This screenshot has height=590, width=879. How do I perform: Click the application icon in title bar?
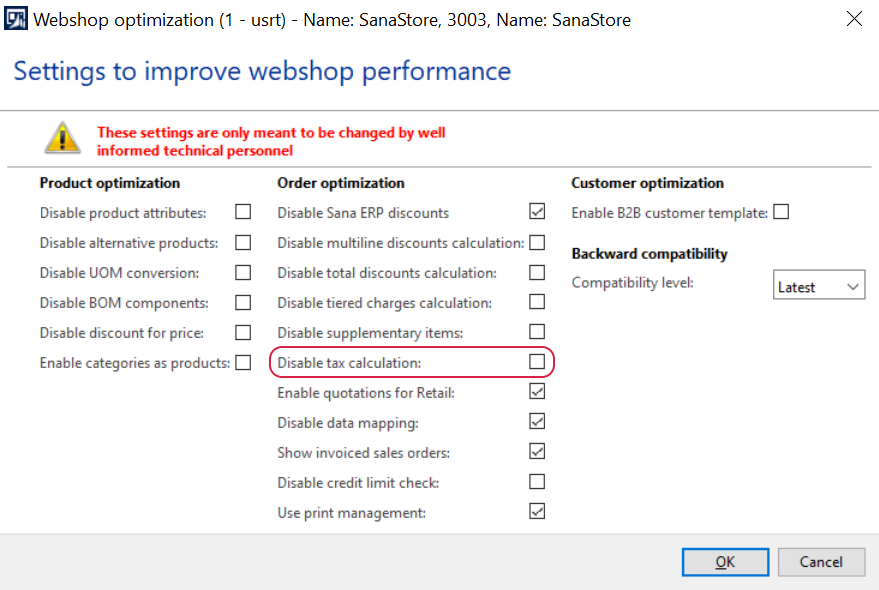[x=15, y=19]
